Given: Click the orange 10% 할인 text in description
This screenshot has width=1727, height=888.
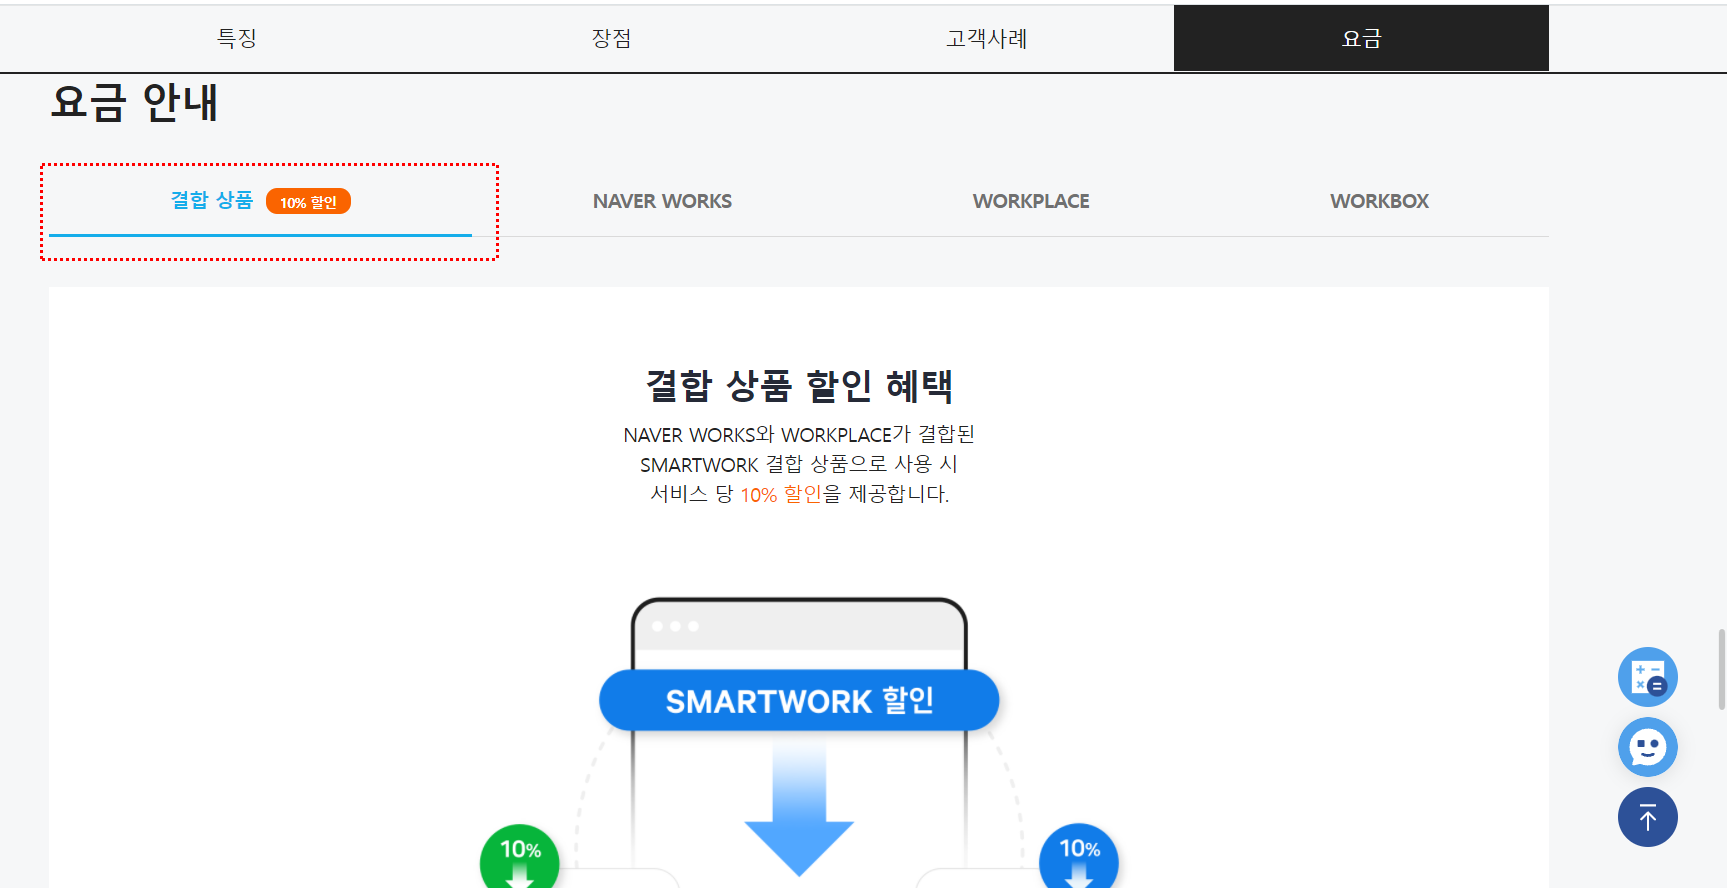Looking at the screenshot, I should (x=781, y=494).
